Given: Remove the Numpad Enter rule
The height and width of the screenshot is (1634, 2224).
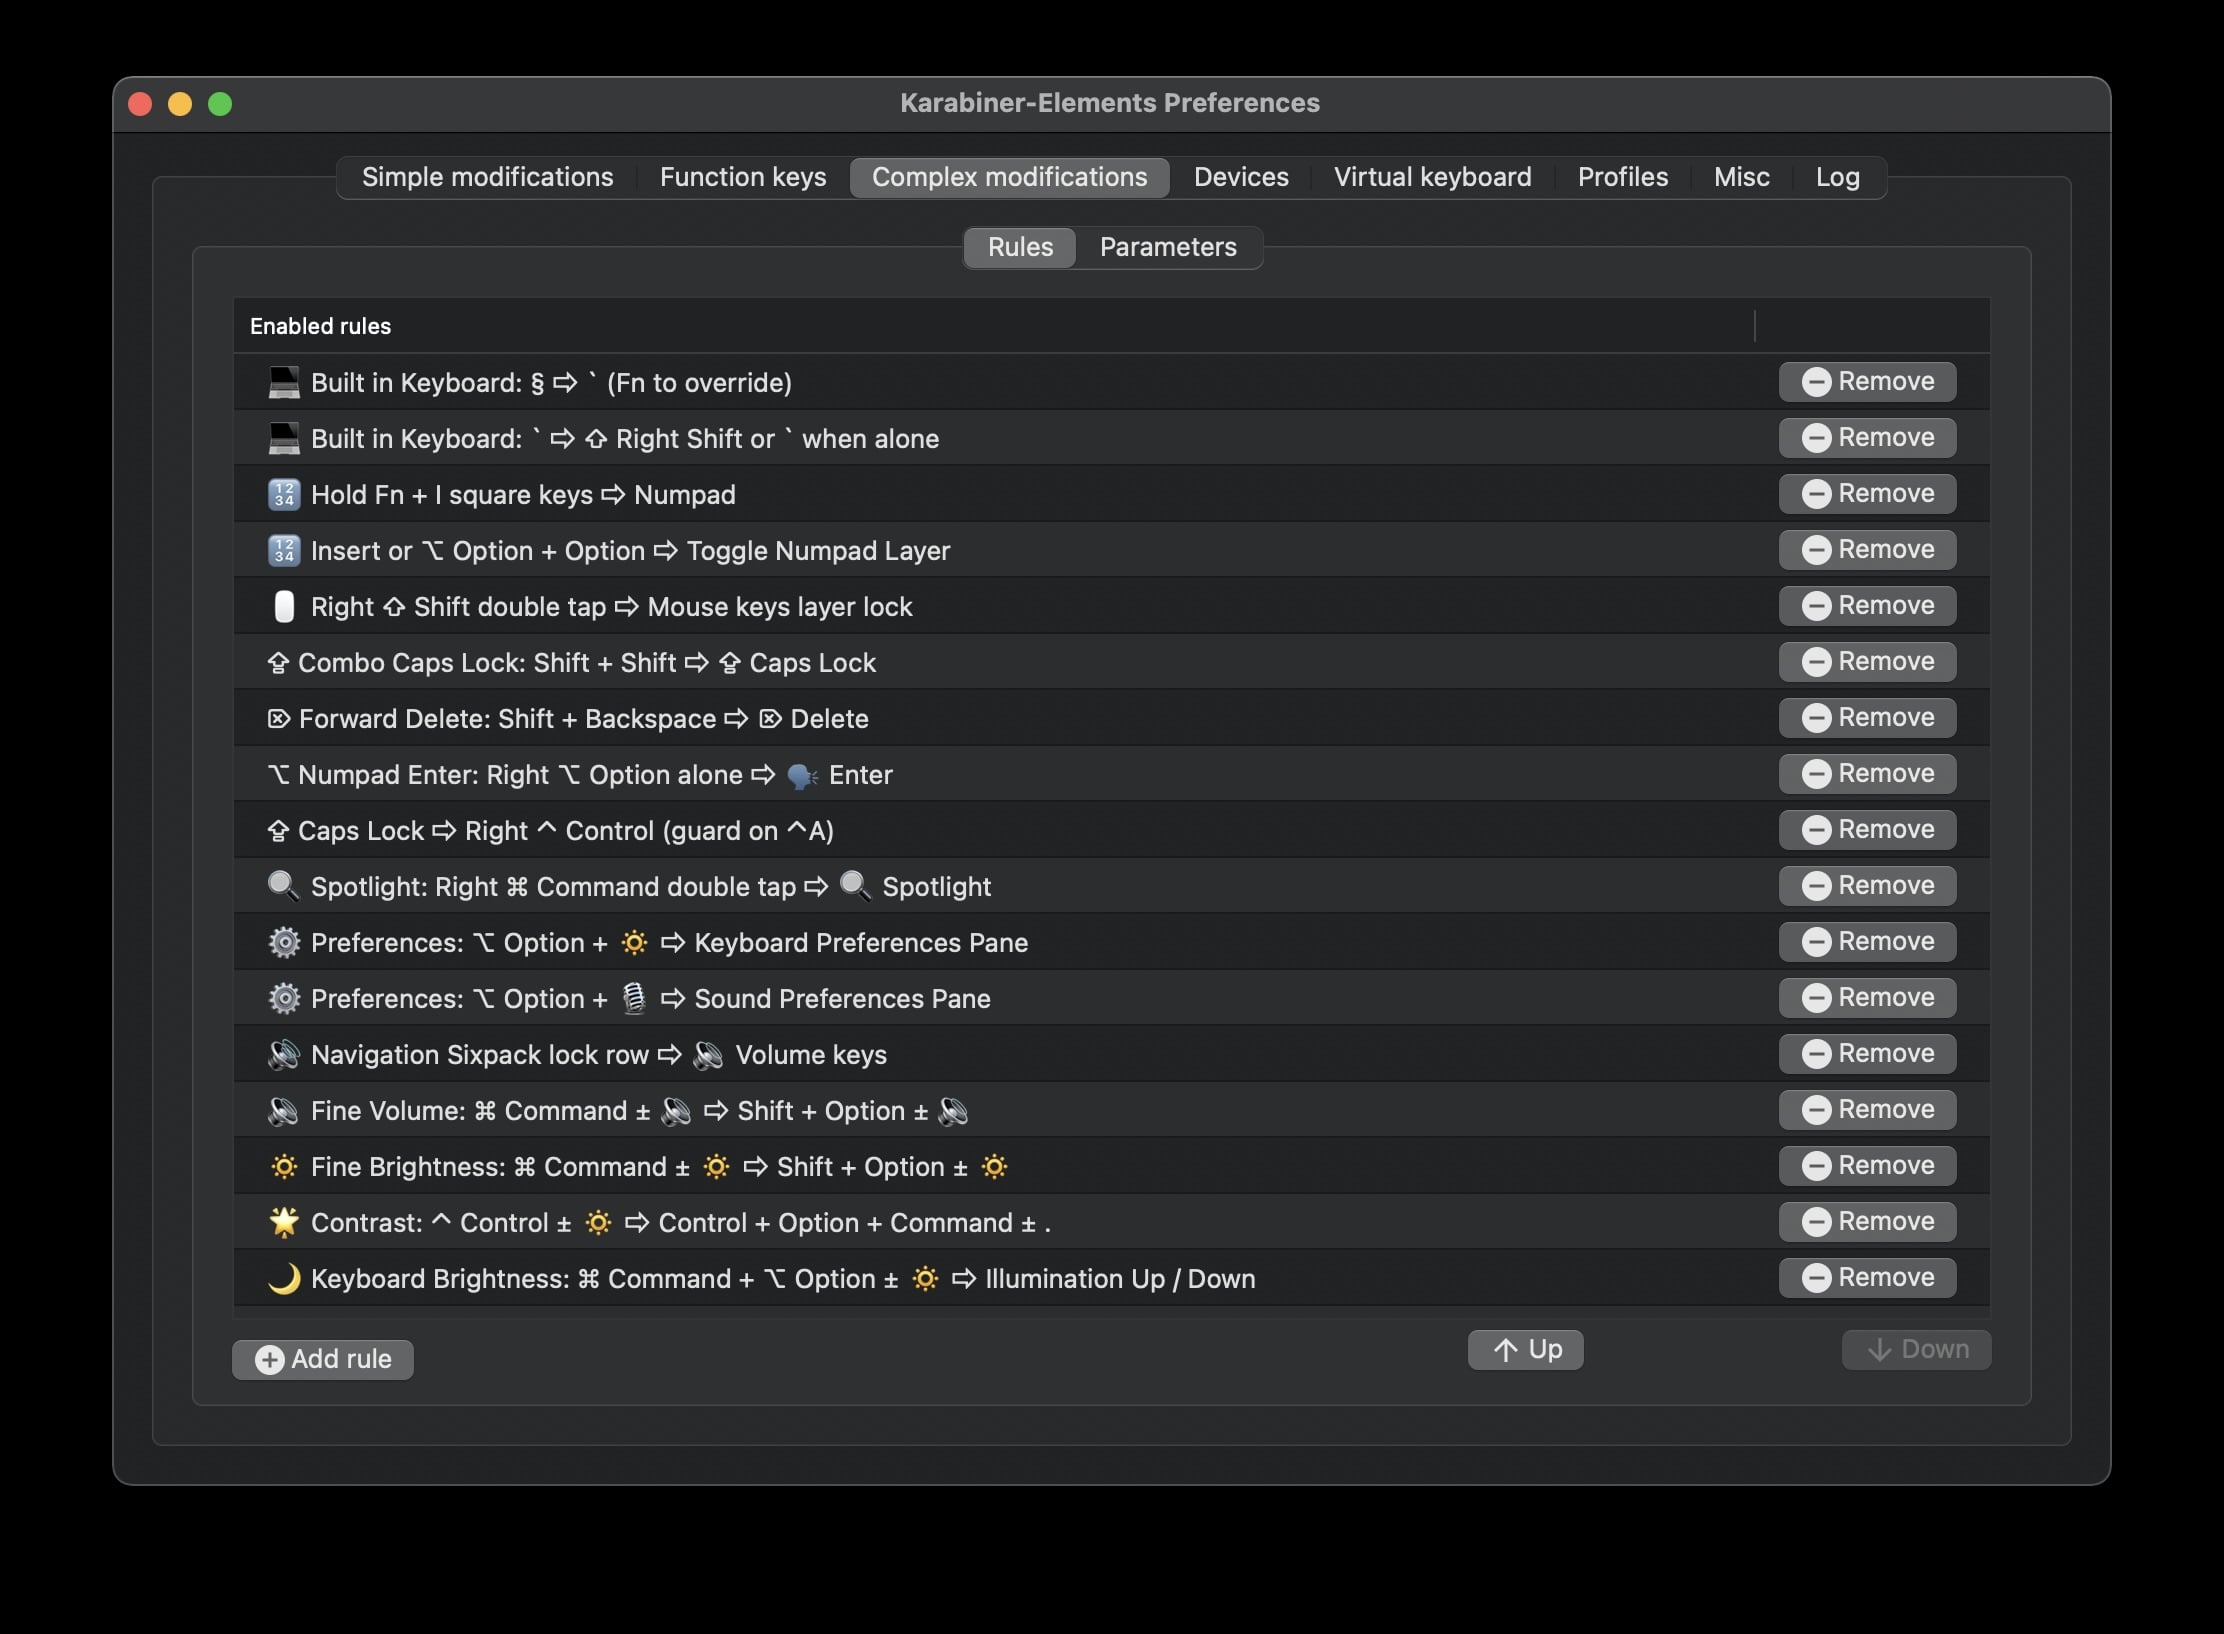Looking at the screenshot, I should pos(1867,774).
